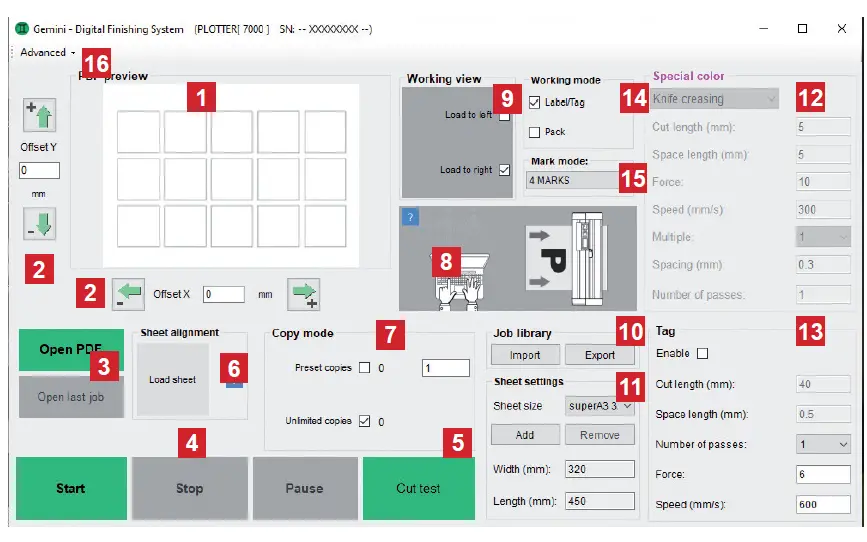Viewport: 867px width, 542px height.
Task: Maximize the Gemini window
Action: tap(802, 29)
